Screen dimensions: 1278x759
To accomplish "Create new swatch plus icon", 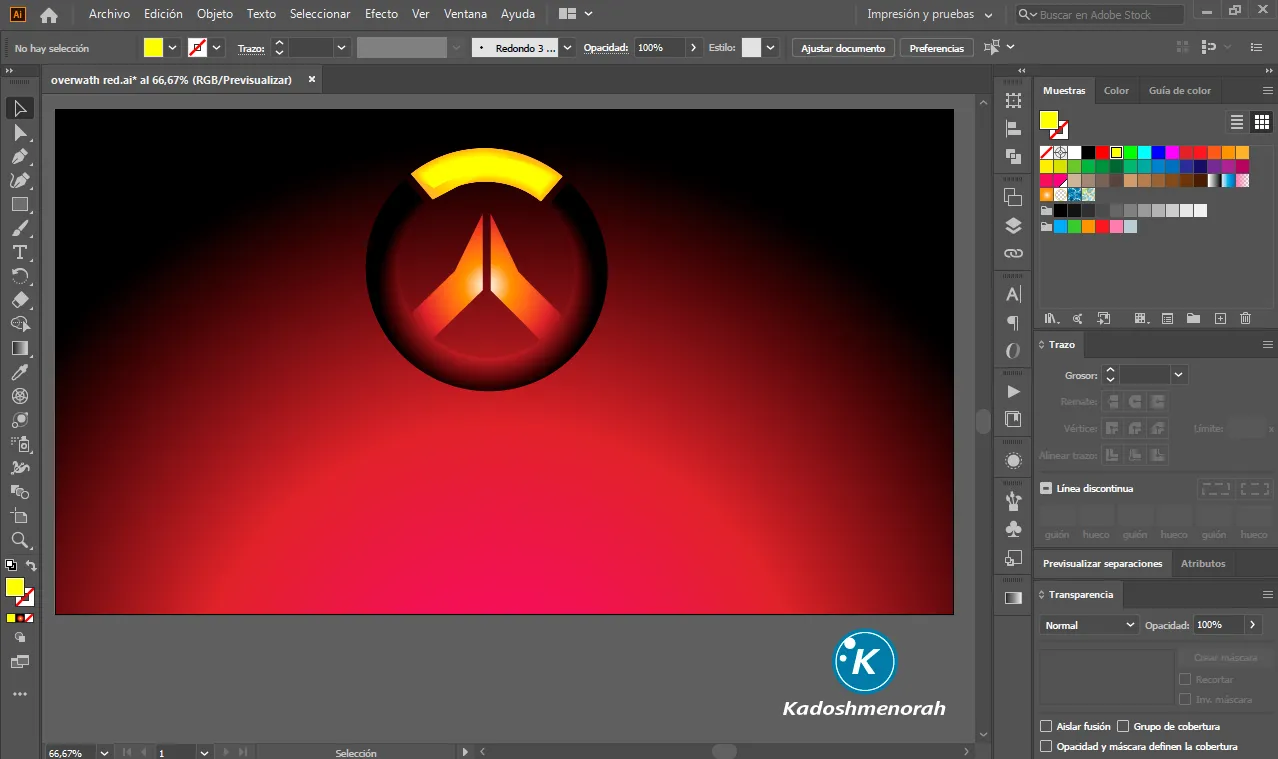I will [1220, 318].
